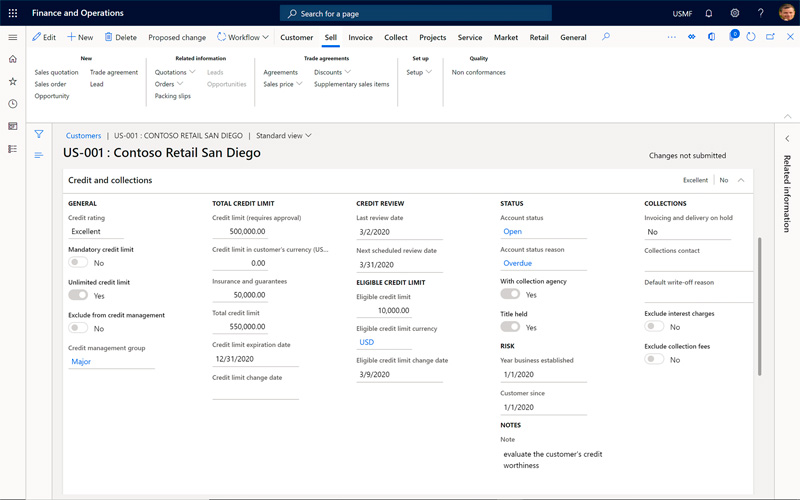
Task: Click the Search for a page box
Action: (416, 13)
